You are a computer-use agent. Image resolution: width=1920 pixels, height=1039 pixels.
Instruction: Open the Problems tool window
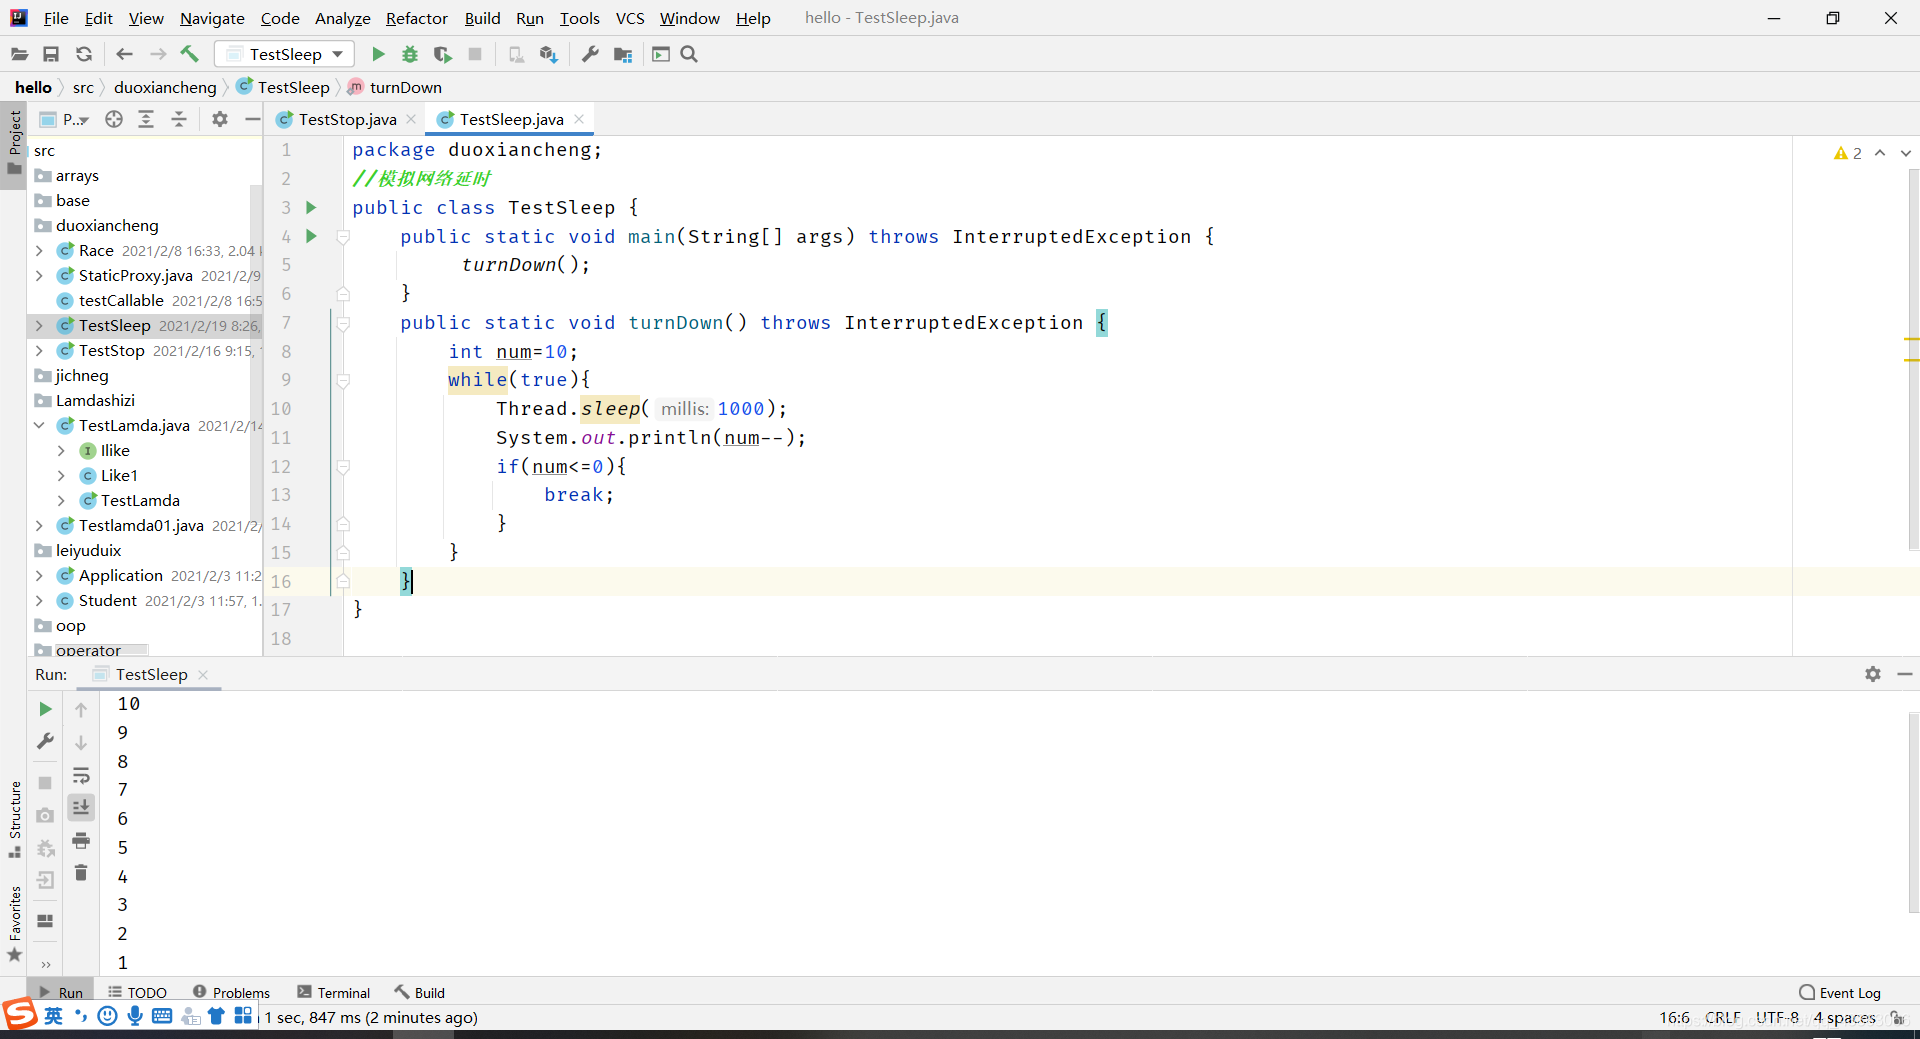[231, 992]
